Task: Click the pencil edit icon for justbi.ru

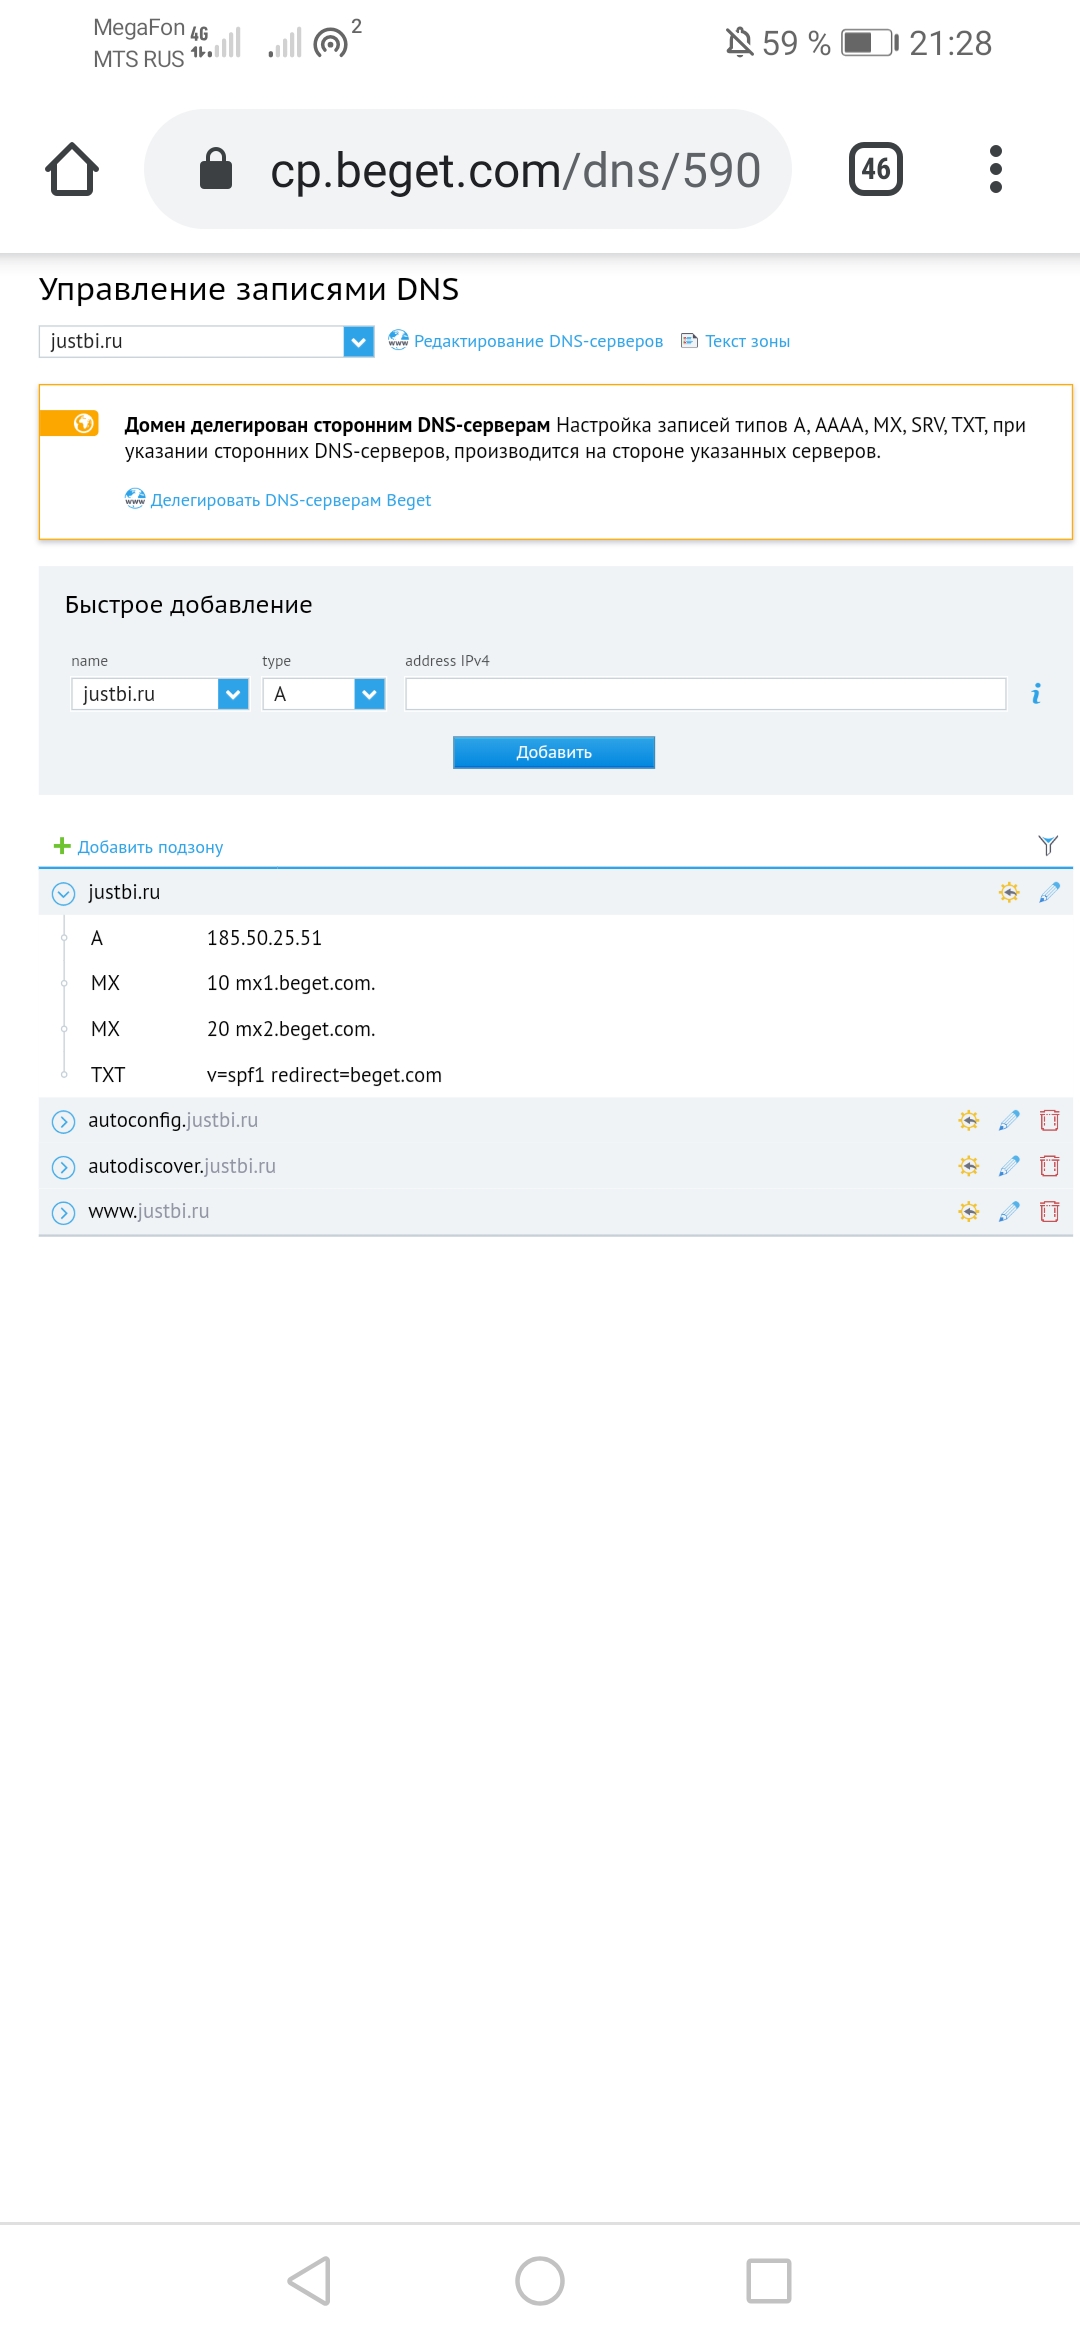Action: 1049,892
